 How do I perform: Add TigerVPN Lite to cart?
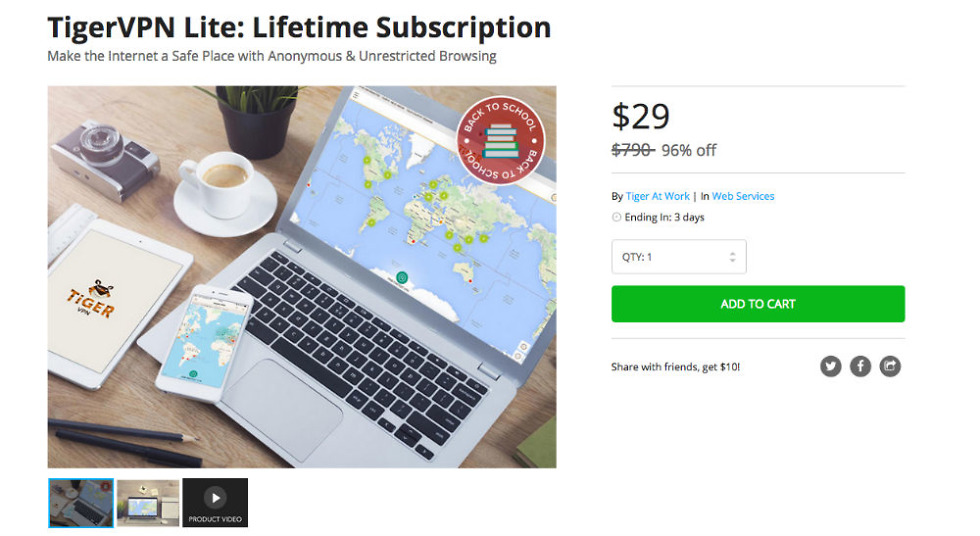758,304
